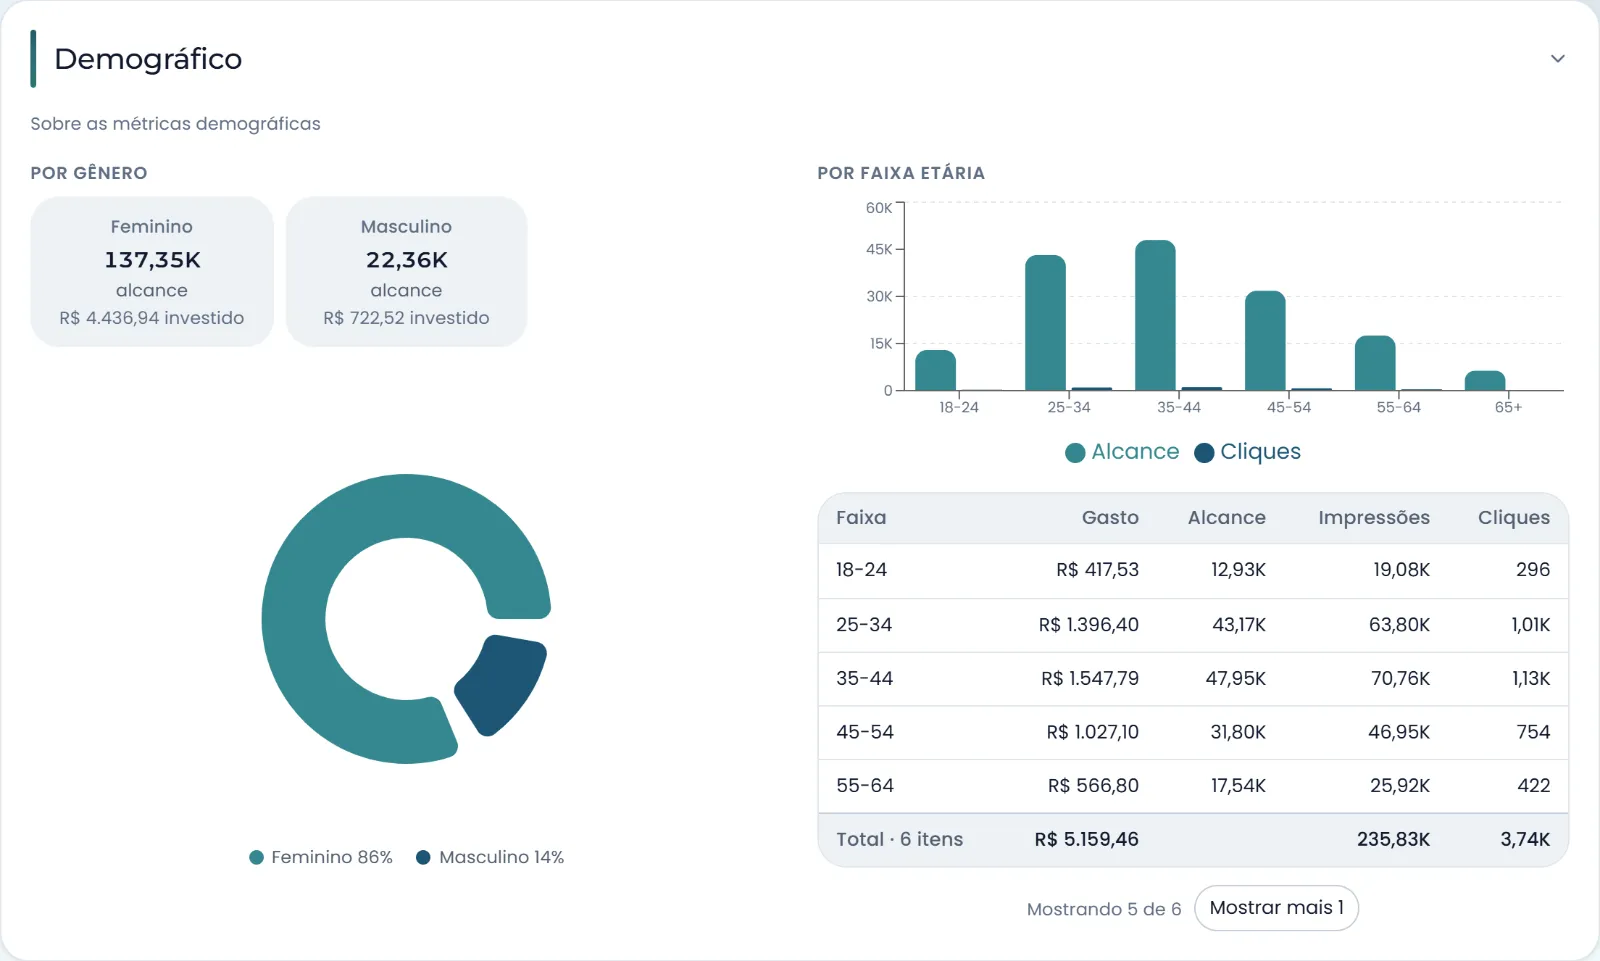
Task: Select the 25-34 row label
Action: [x=864, y=625]
